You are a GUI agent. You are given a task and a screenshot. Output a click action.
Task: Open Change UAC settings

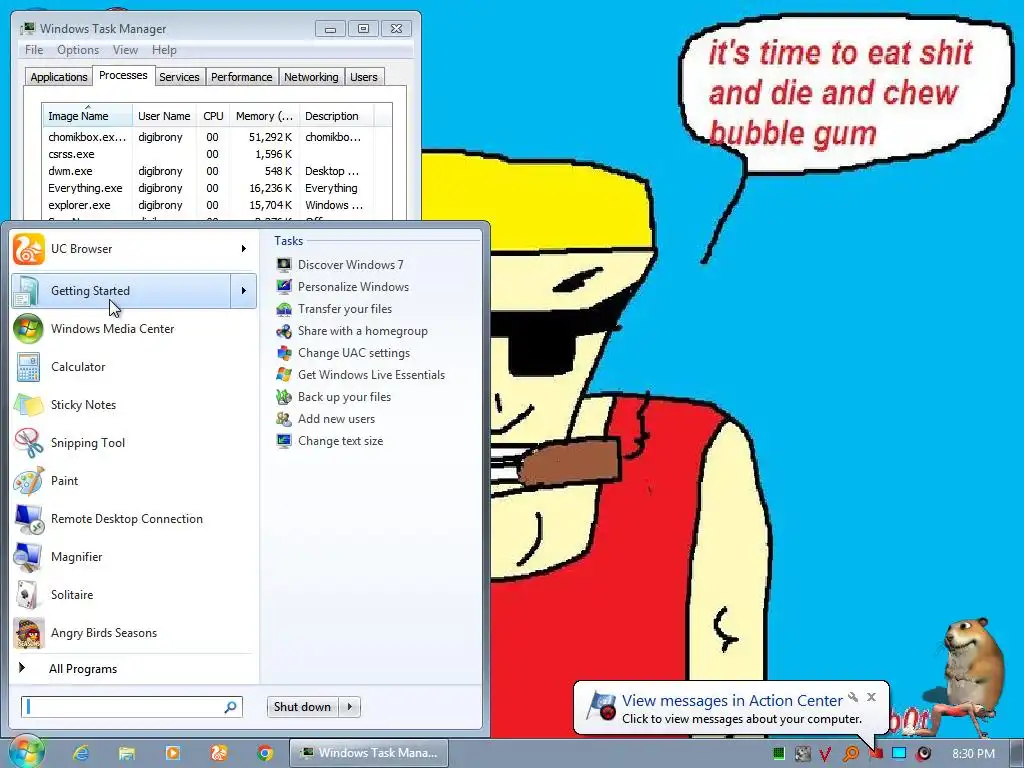coord(343,353)
